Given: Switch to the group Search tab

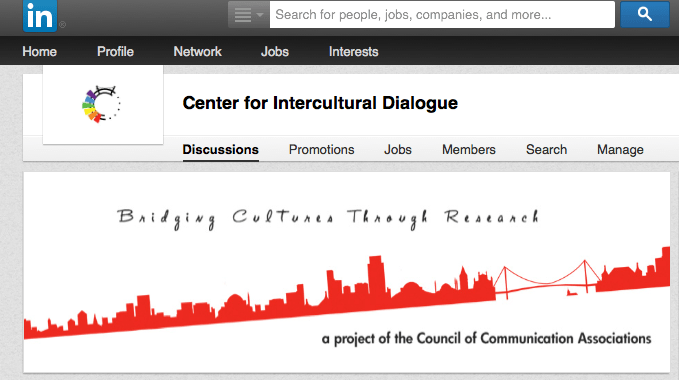Looking at the screenshot, I should tap(546, 150).
